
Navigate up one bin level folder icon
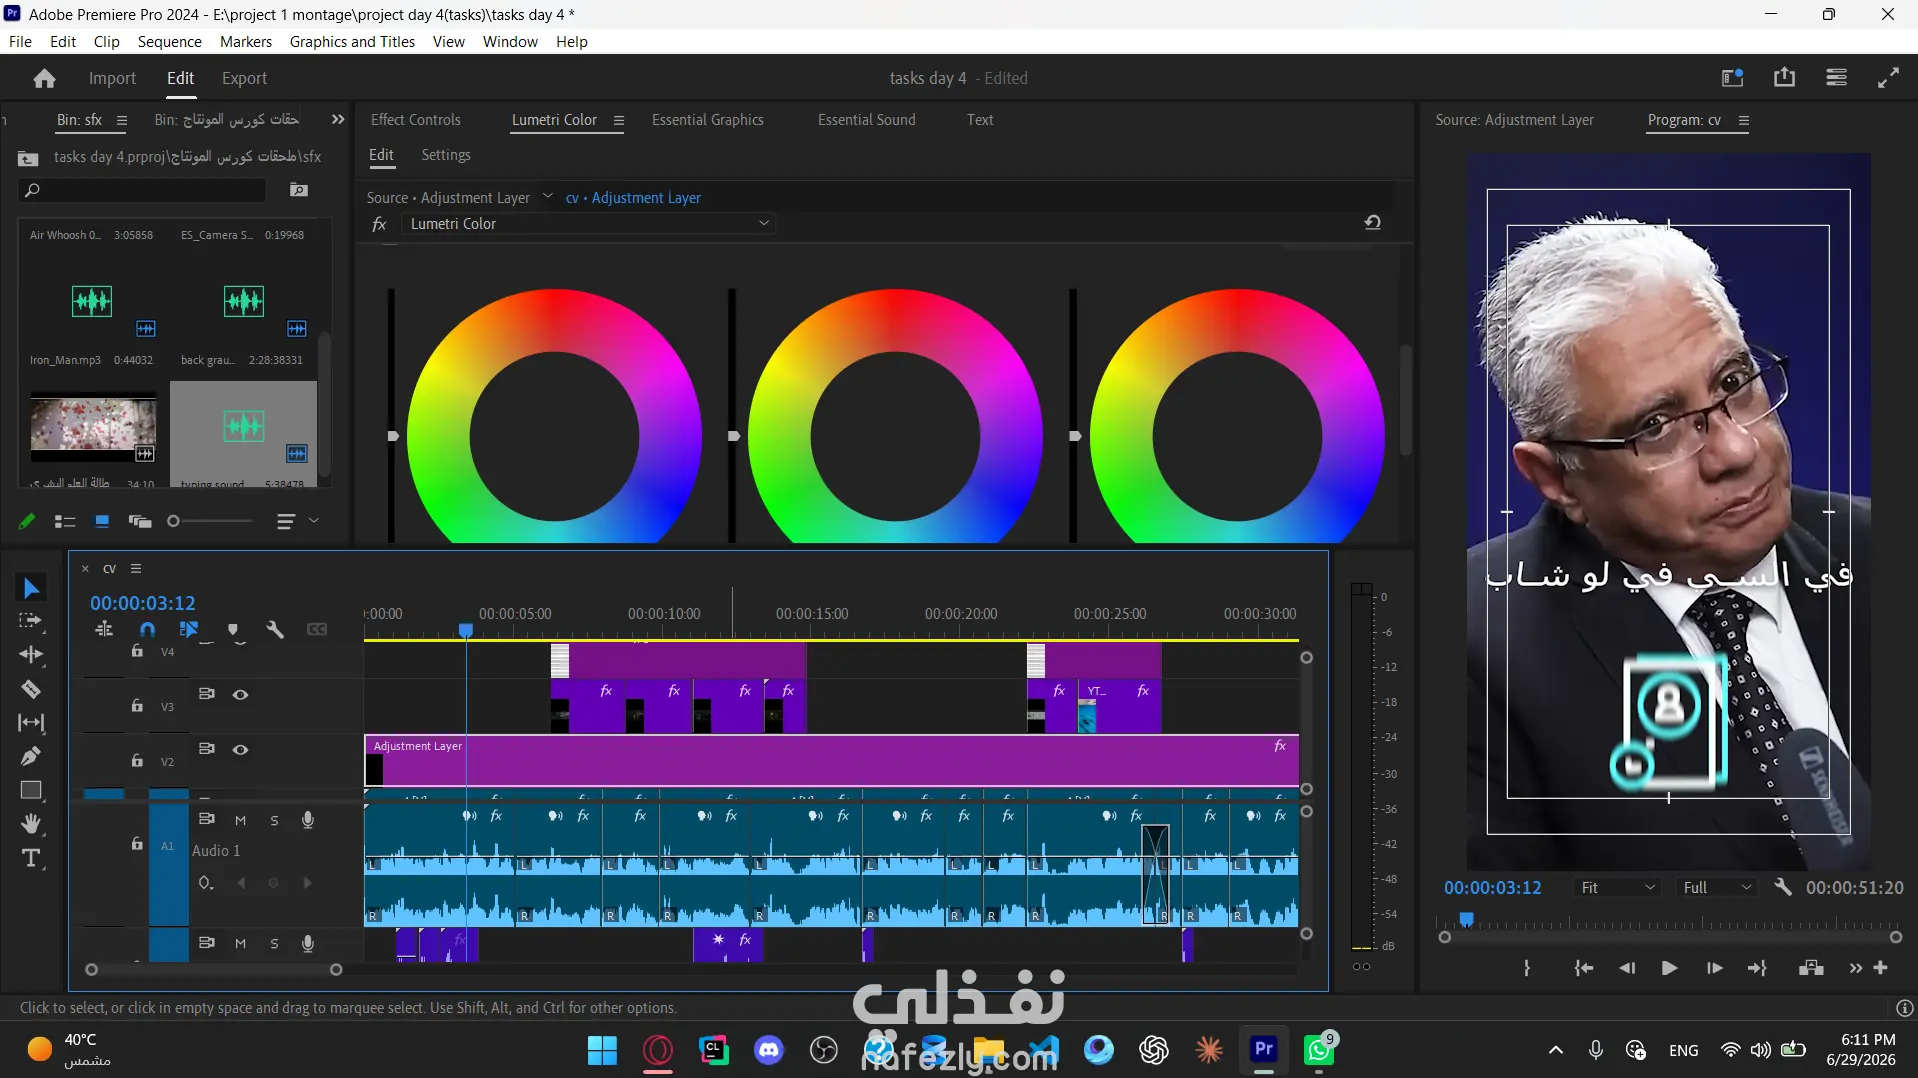[28, 158]
